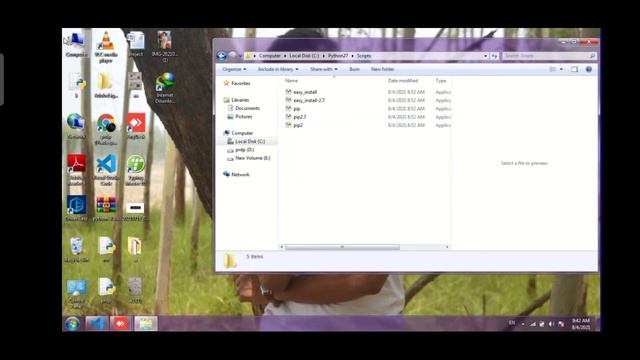This screenshot has height=360, width=640.
Task: Click the Adobe Reader desktop icon
Action: (76, 170)
